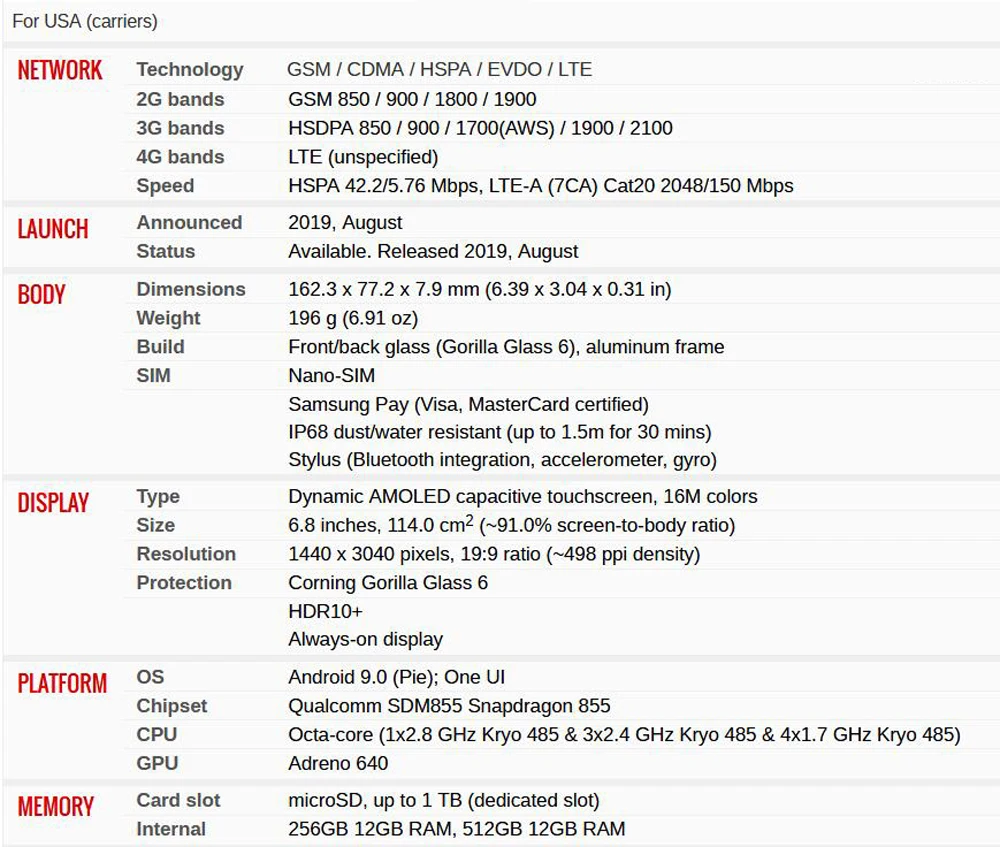Click the 4G bands label
The width and height of the screenshot is (1000, 847).
pyautogui.click(x=180, y=157)
